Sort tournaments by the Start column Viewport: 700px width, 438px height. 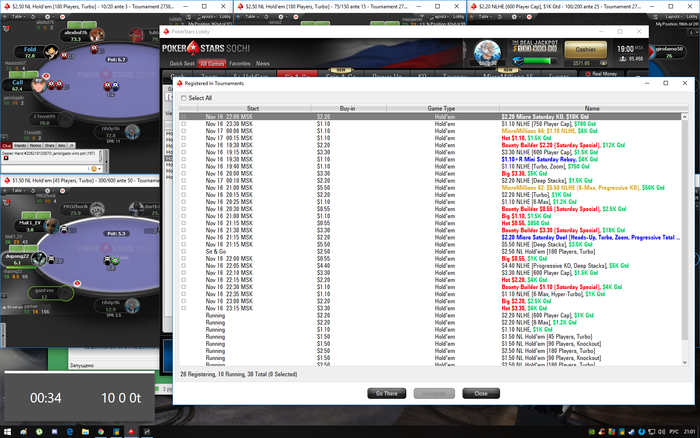point(253,108)
